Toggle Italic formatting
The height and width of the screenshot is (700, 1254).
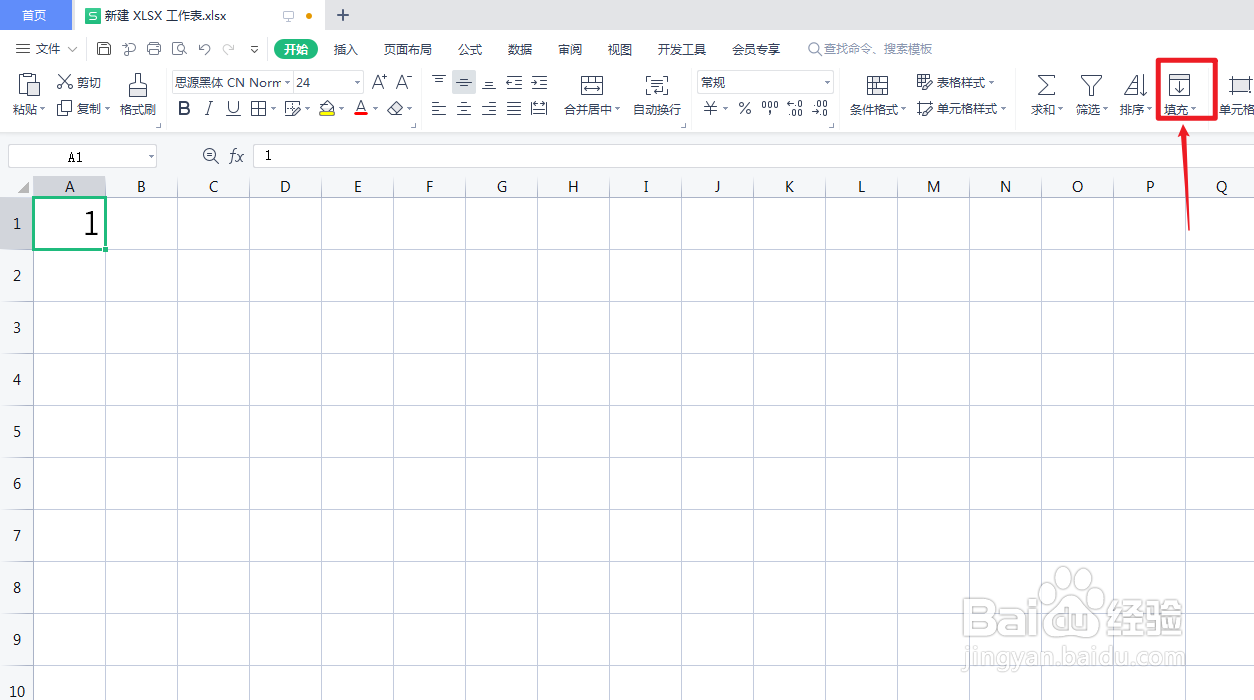[209, 109]
